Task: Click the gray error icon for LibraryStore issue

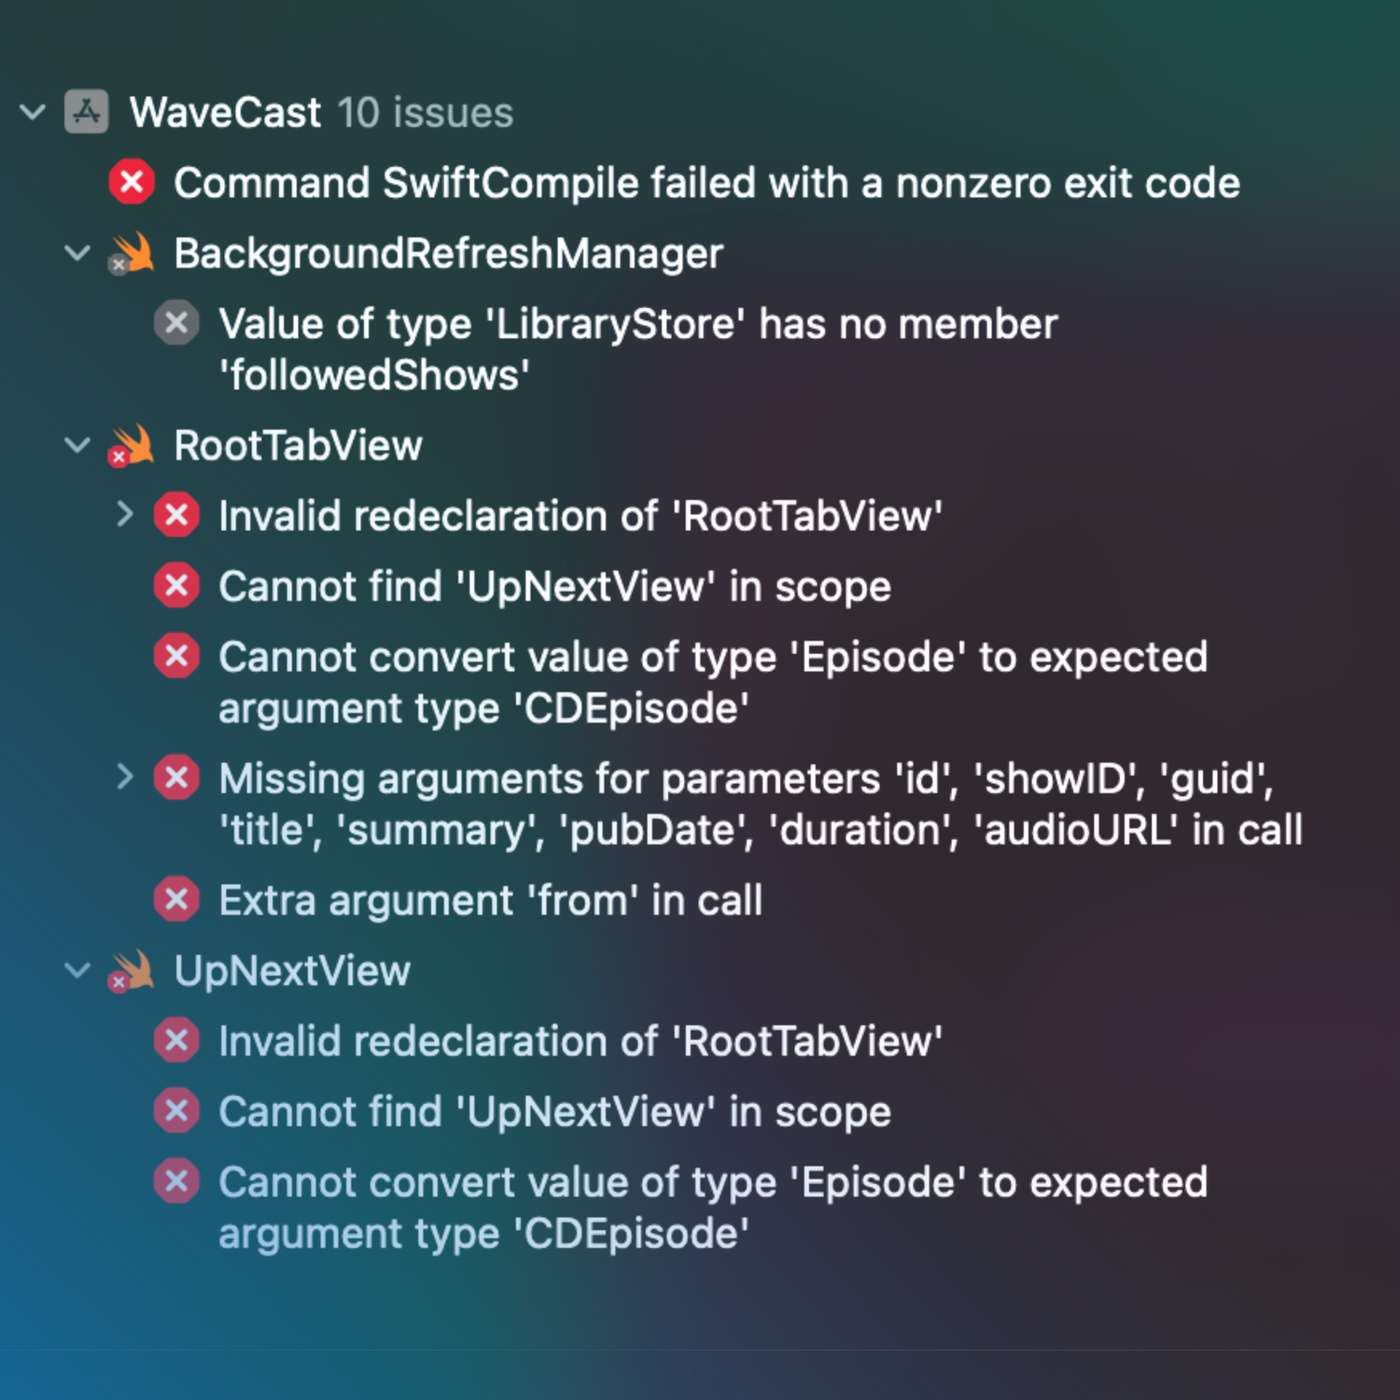Action: [x=177, y=324]
